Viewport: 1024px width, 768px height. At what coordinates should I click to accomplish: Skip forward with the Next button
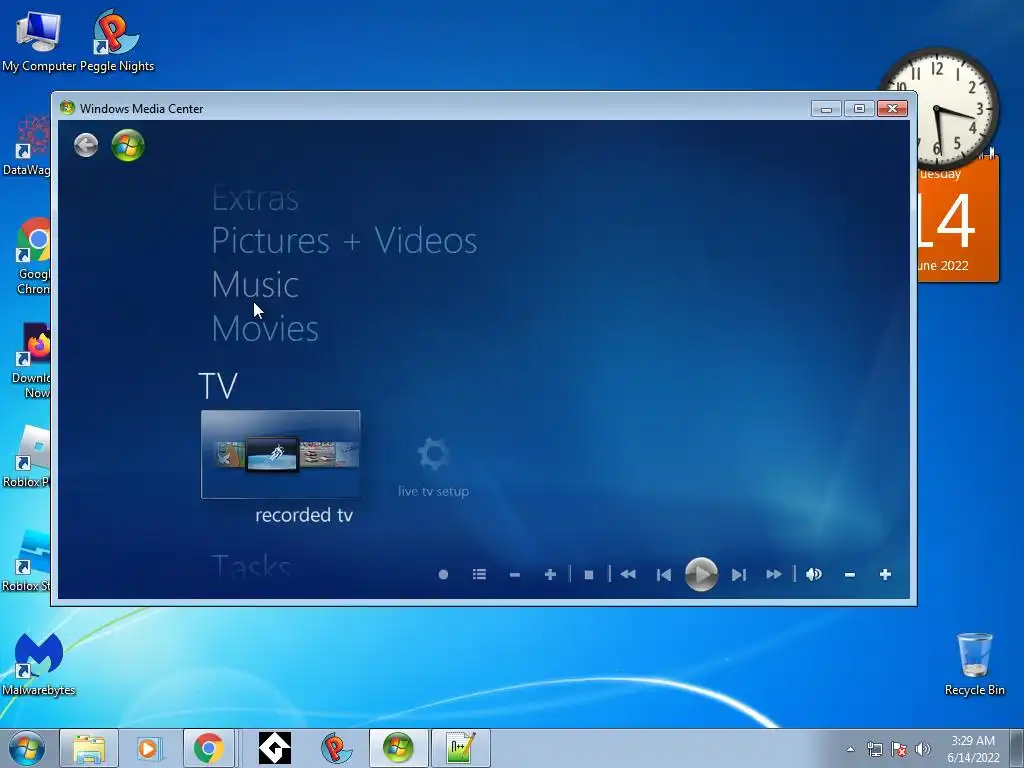(x=739, y=575)
